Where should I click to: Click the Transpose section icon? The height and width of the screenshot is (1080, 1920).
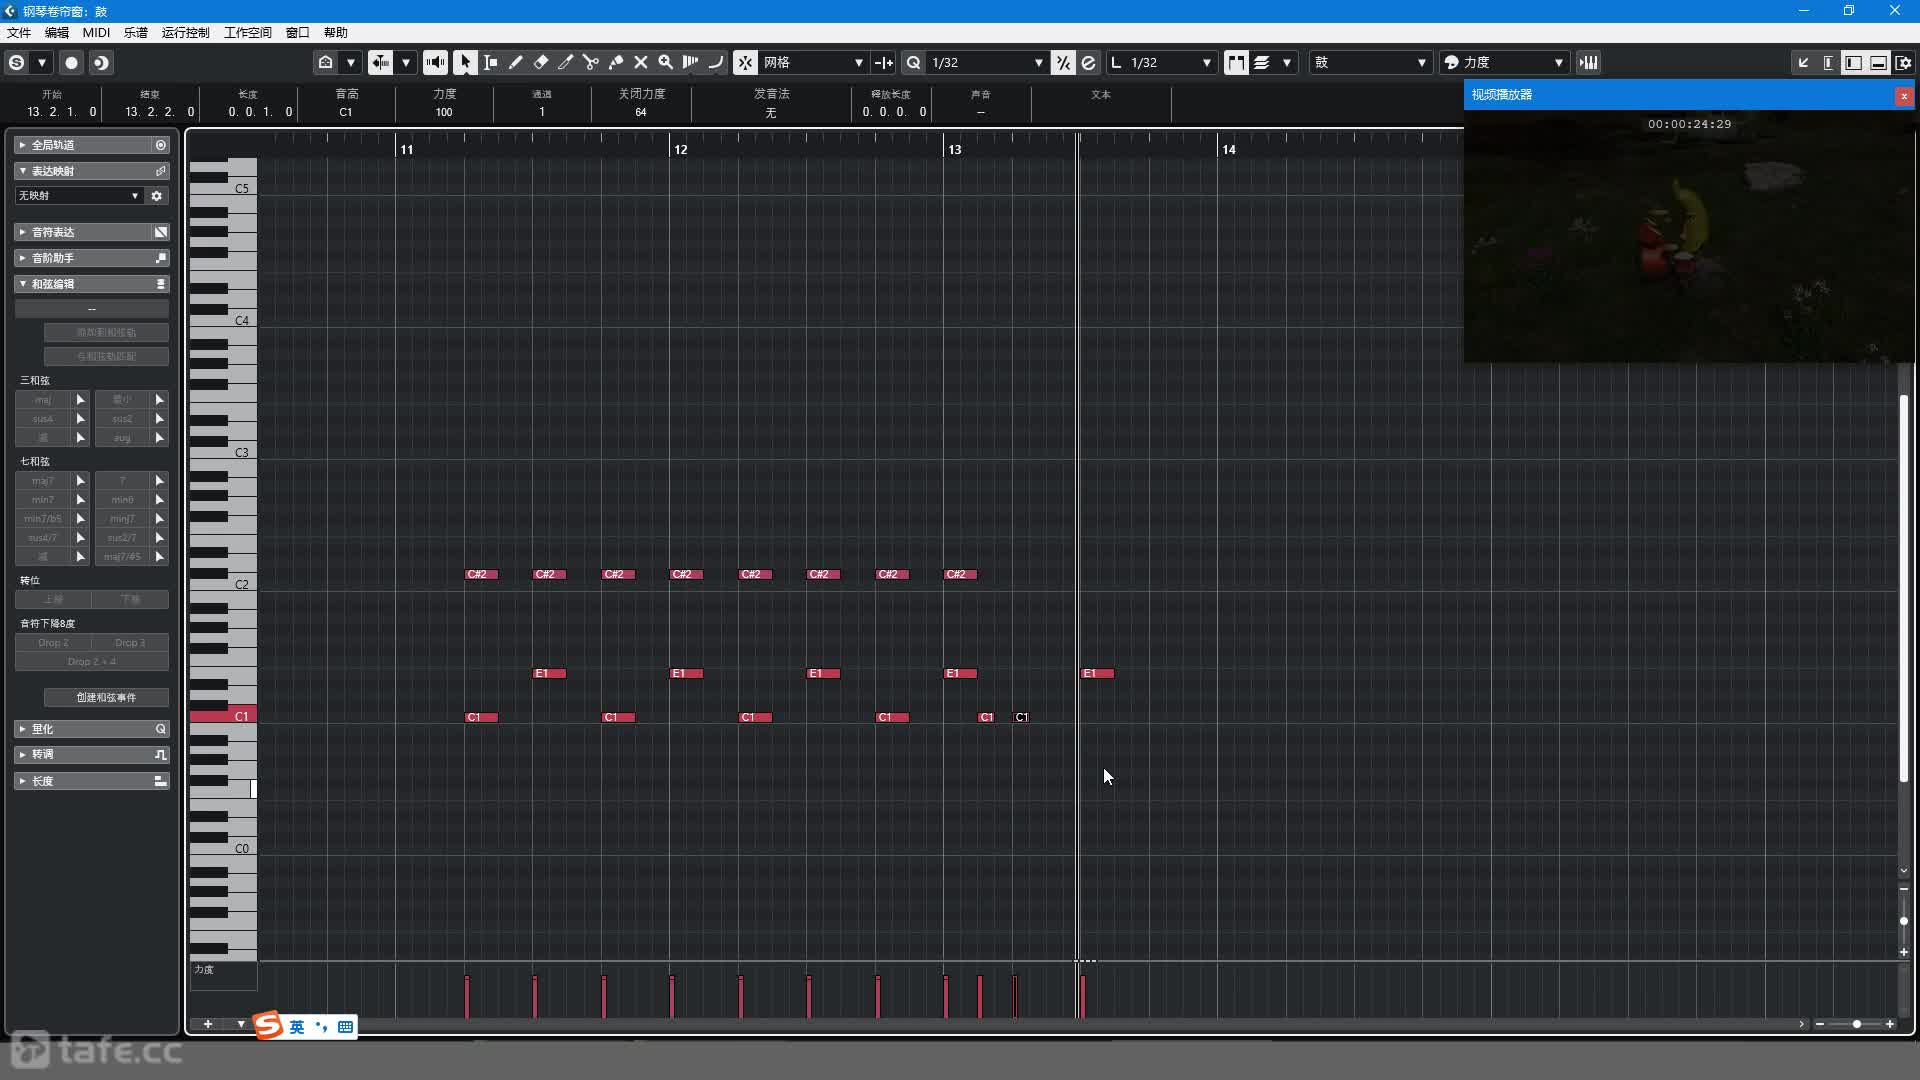click(160, 755)
